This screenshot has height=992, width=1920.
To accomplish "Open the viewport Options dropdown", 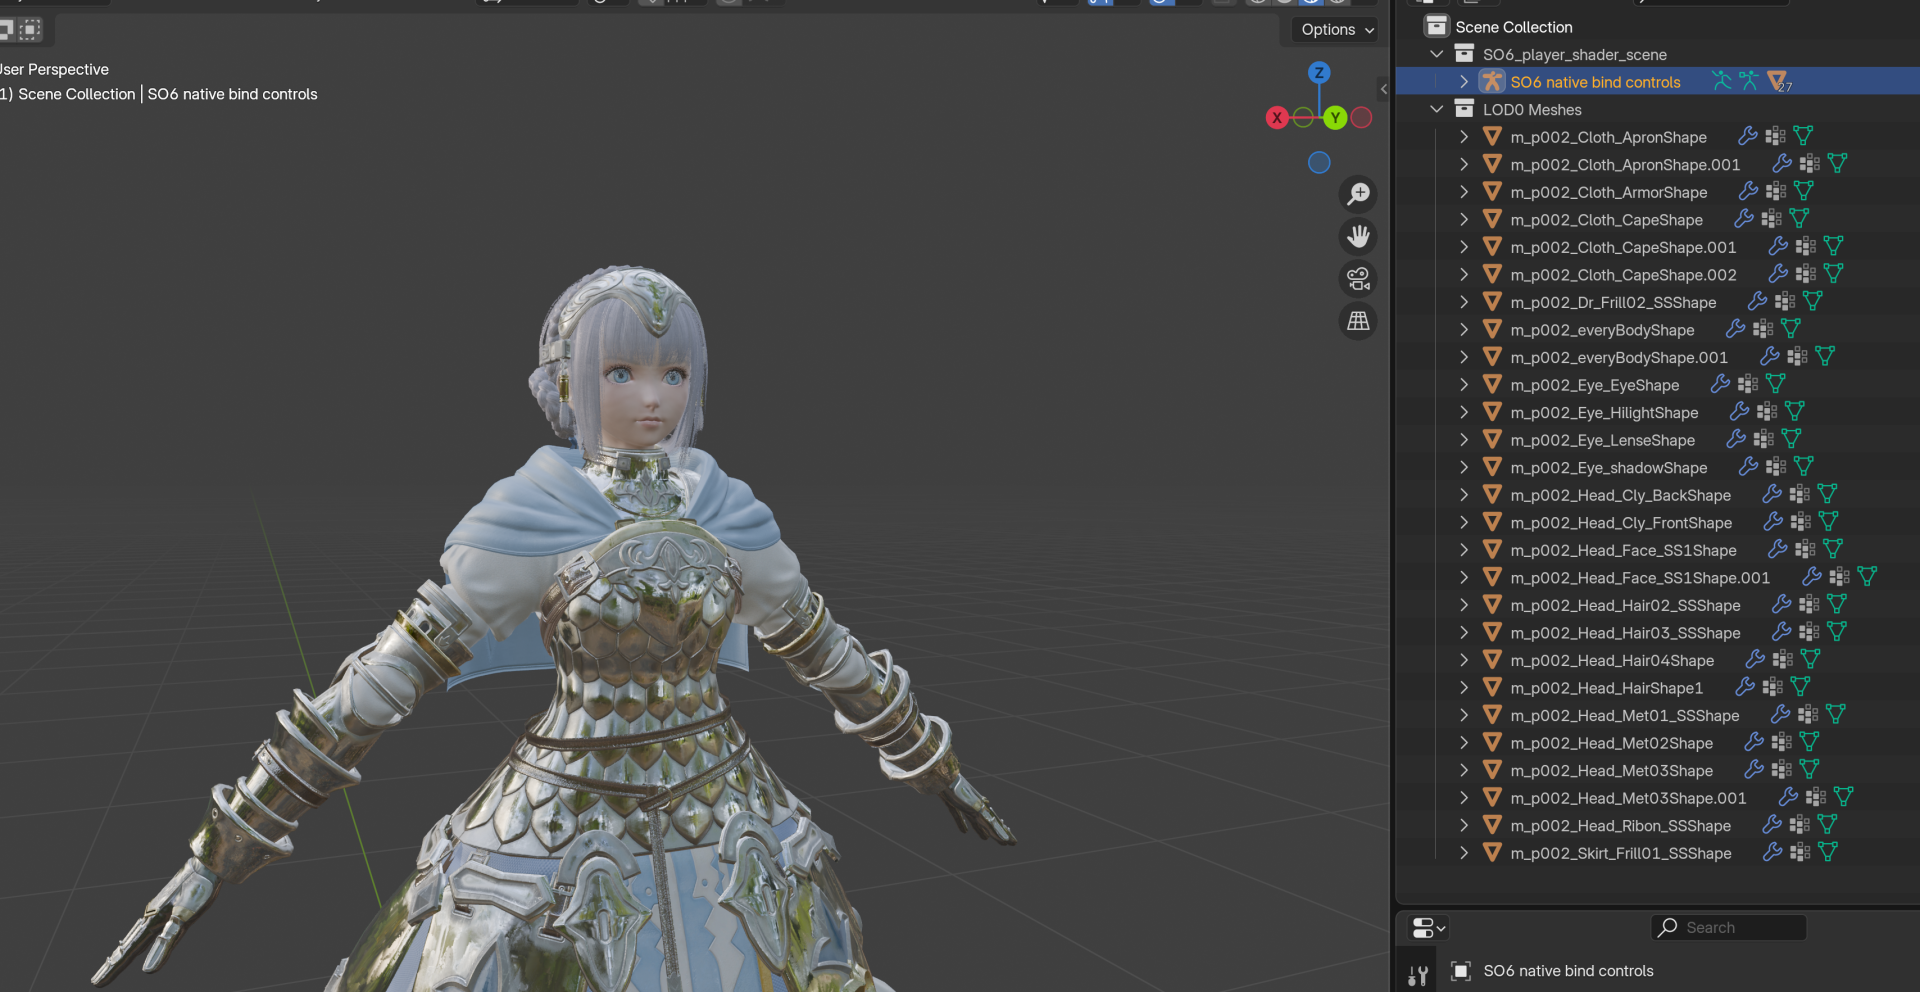I will coord(1338,30).
